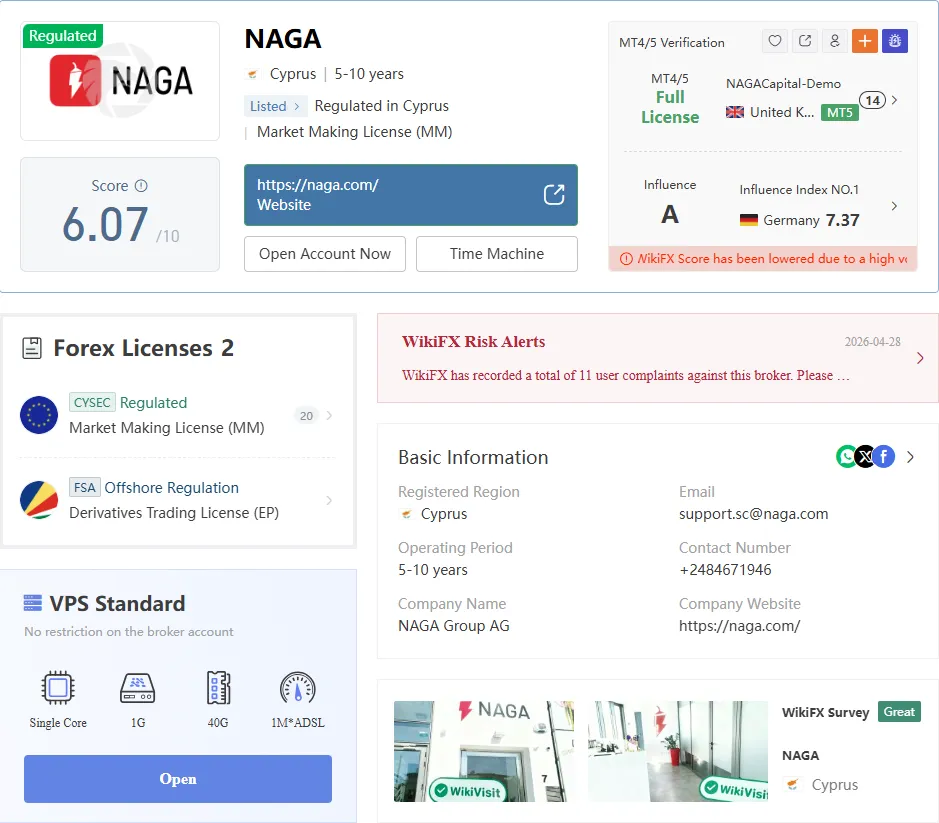The image size is (939, 823).
Task: Click the VPS Standard server icon
Action: coord(32,603)
